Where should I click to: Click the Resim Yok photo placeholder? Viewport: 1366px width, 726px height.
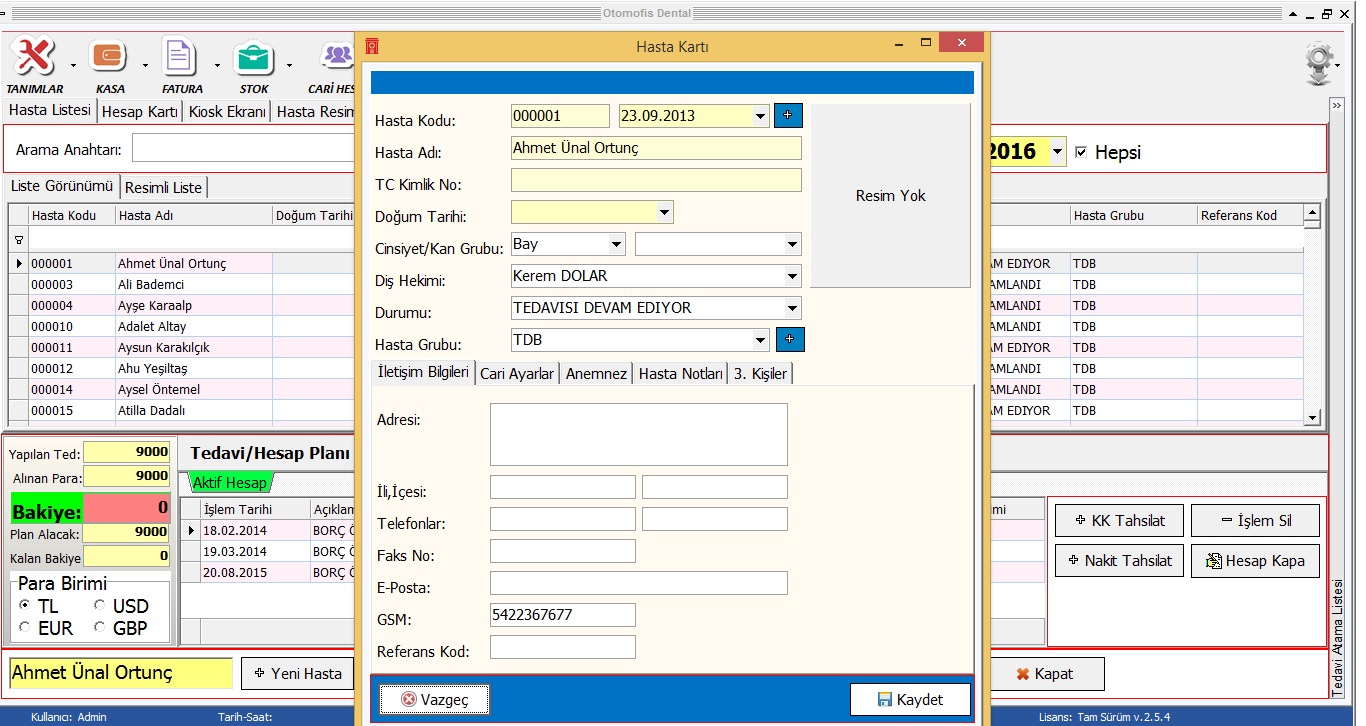click(890, 196)
